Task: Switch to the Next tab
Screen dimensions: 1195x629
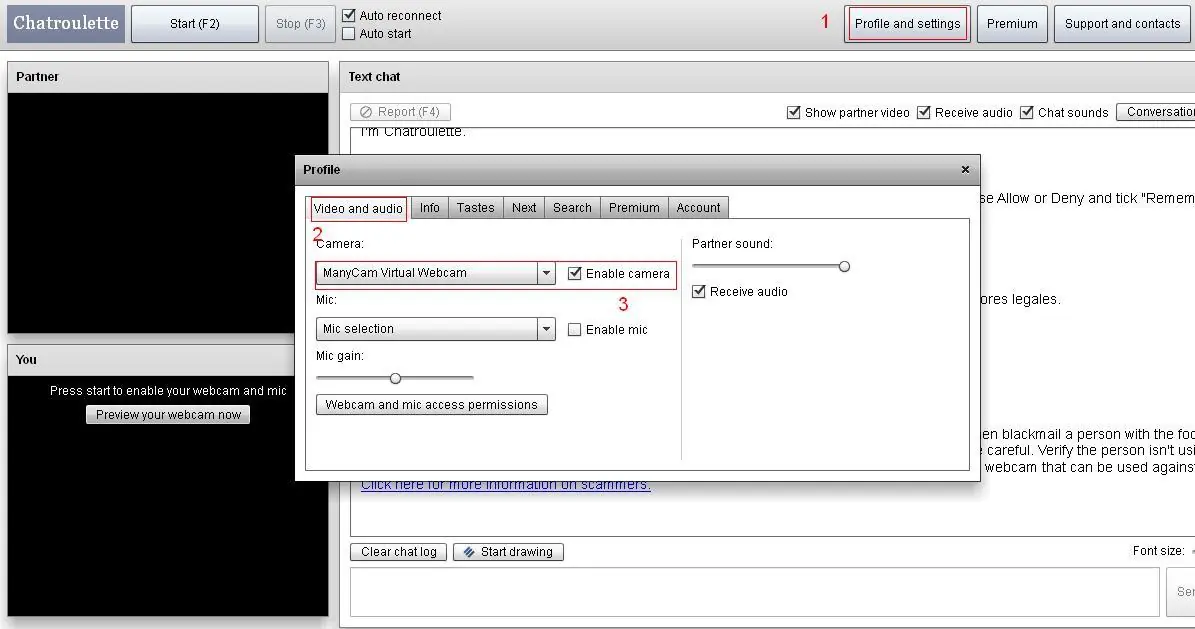Action: pyautogui.click(x=524, y=207)
